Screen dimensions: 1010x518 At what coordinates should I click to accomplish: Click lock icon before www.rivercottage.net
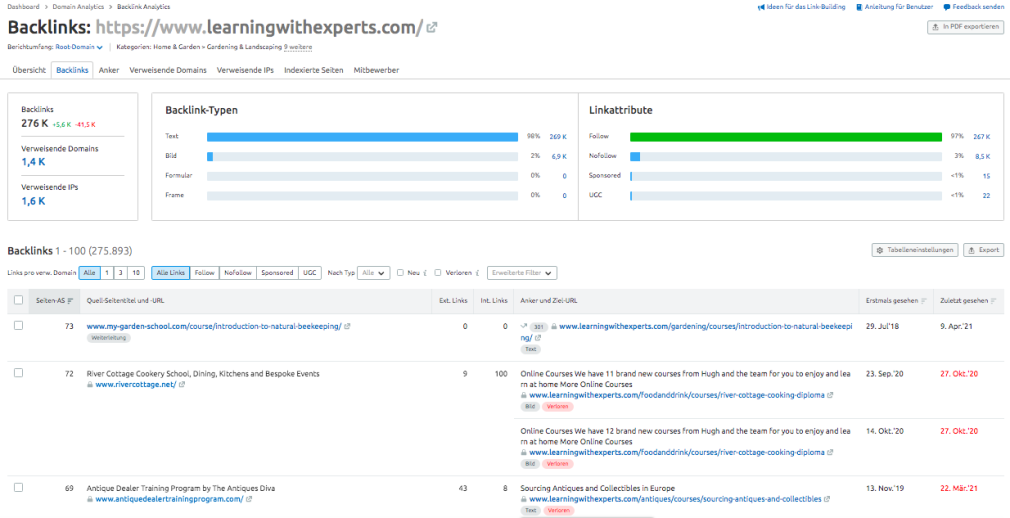pos(90,385)
